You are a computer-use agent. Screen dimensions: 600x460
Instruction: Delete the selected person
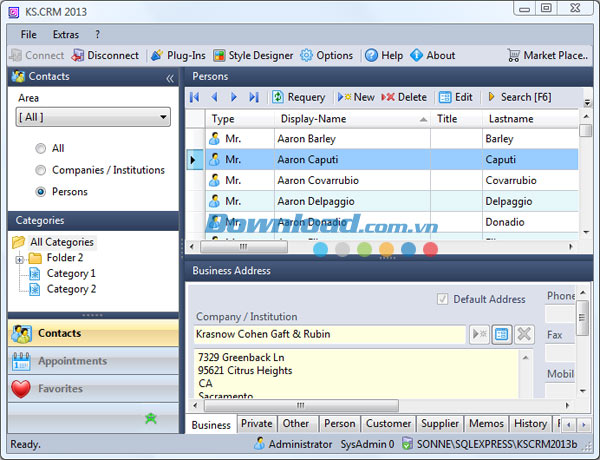pyautogui.click(x=404, y=97)
